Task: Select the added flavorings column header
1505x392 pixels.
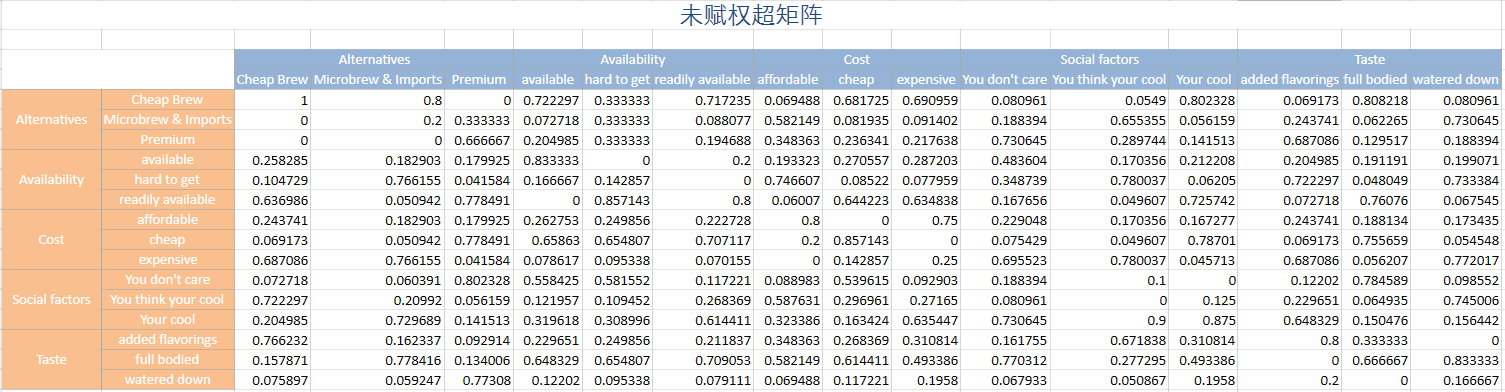Action: tap(1289, 80)
